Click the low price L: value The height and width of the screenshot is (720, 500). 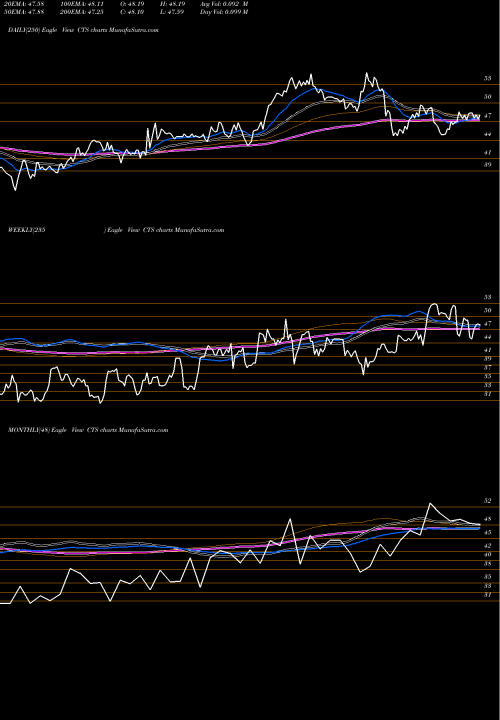pos(173,11)
